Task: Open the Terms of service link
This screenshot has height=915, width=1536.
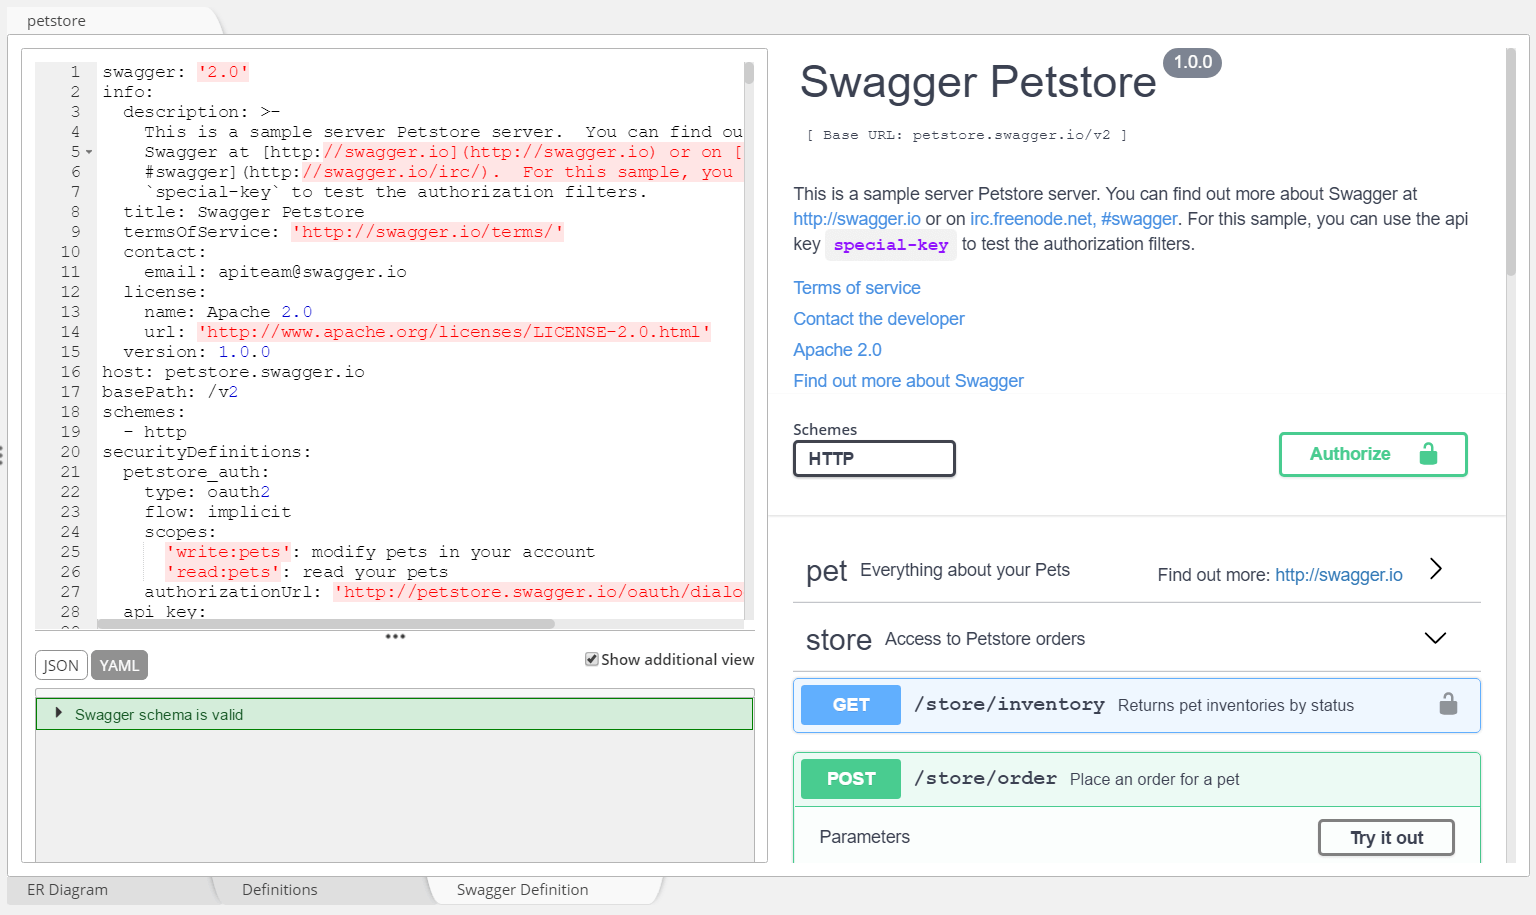Action: (856, 287)
